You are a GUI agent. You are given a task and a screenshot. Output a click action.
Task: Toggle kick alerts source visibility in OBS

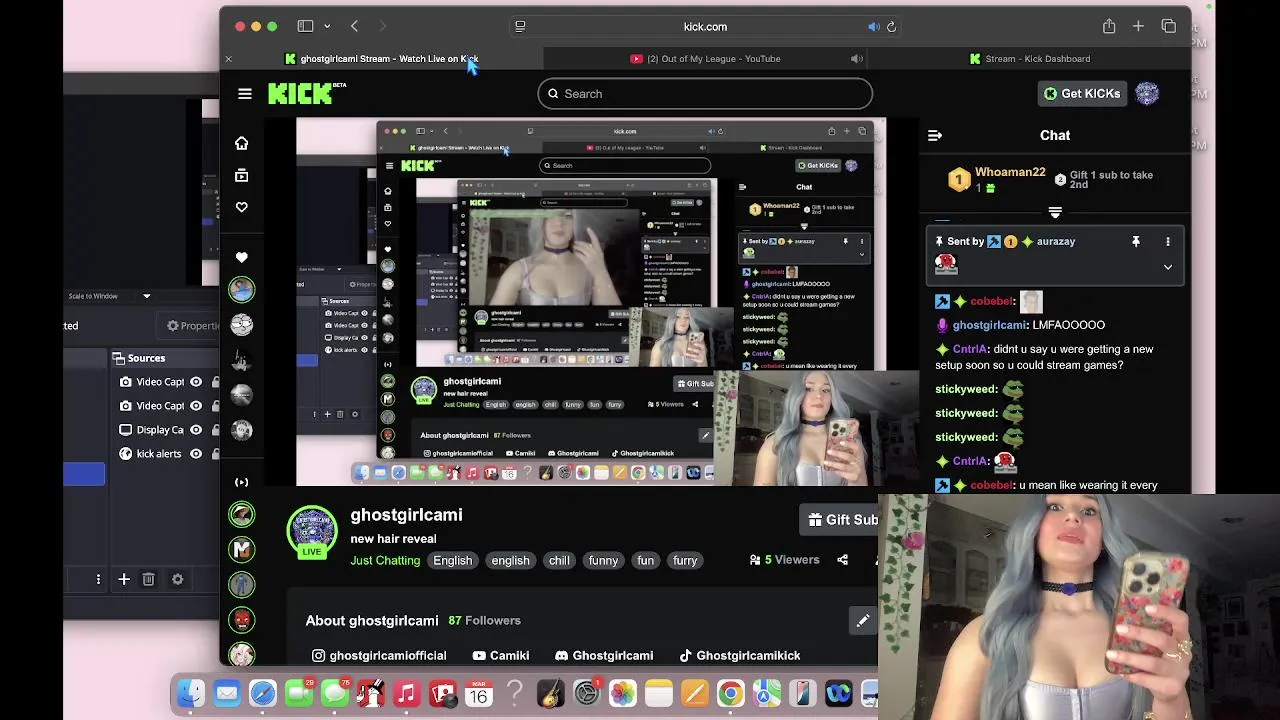pos(196,454)
